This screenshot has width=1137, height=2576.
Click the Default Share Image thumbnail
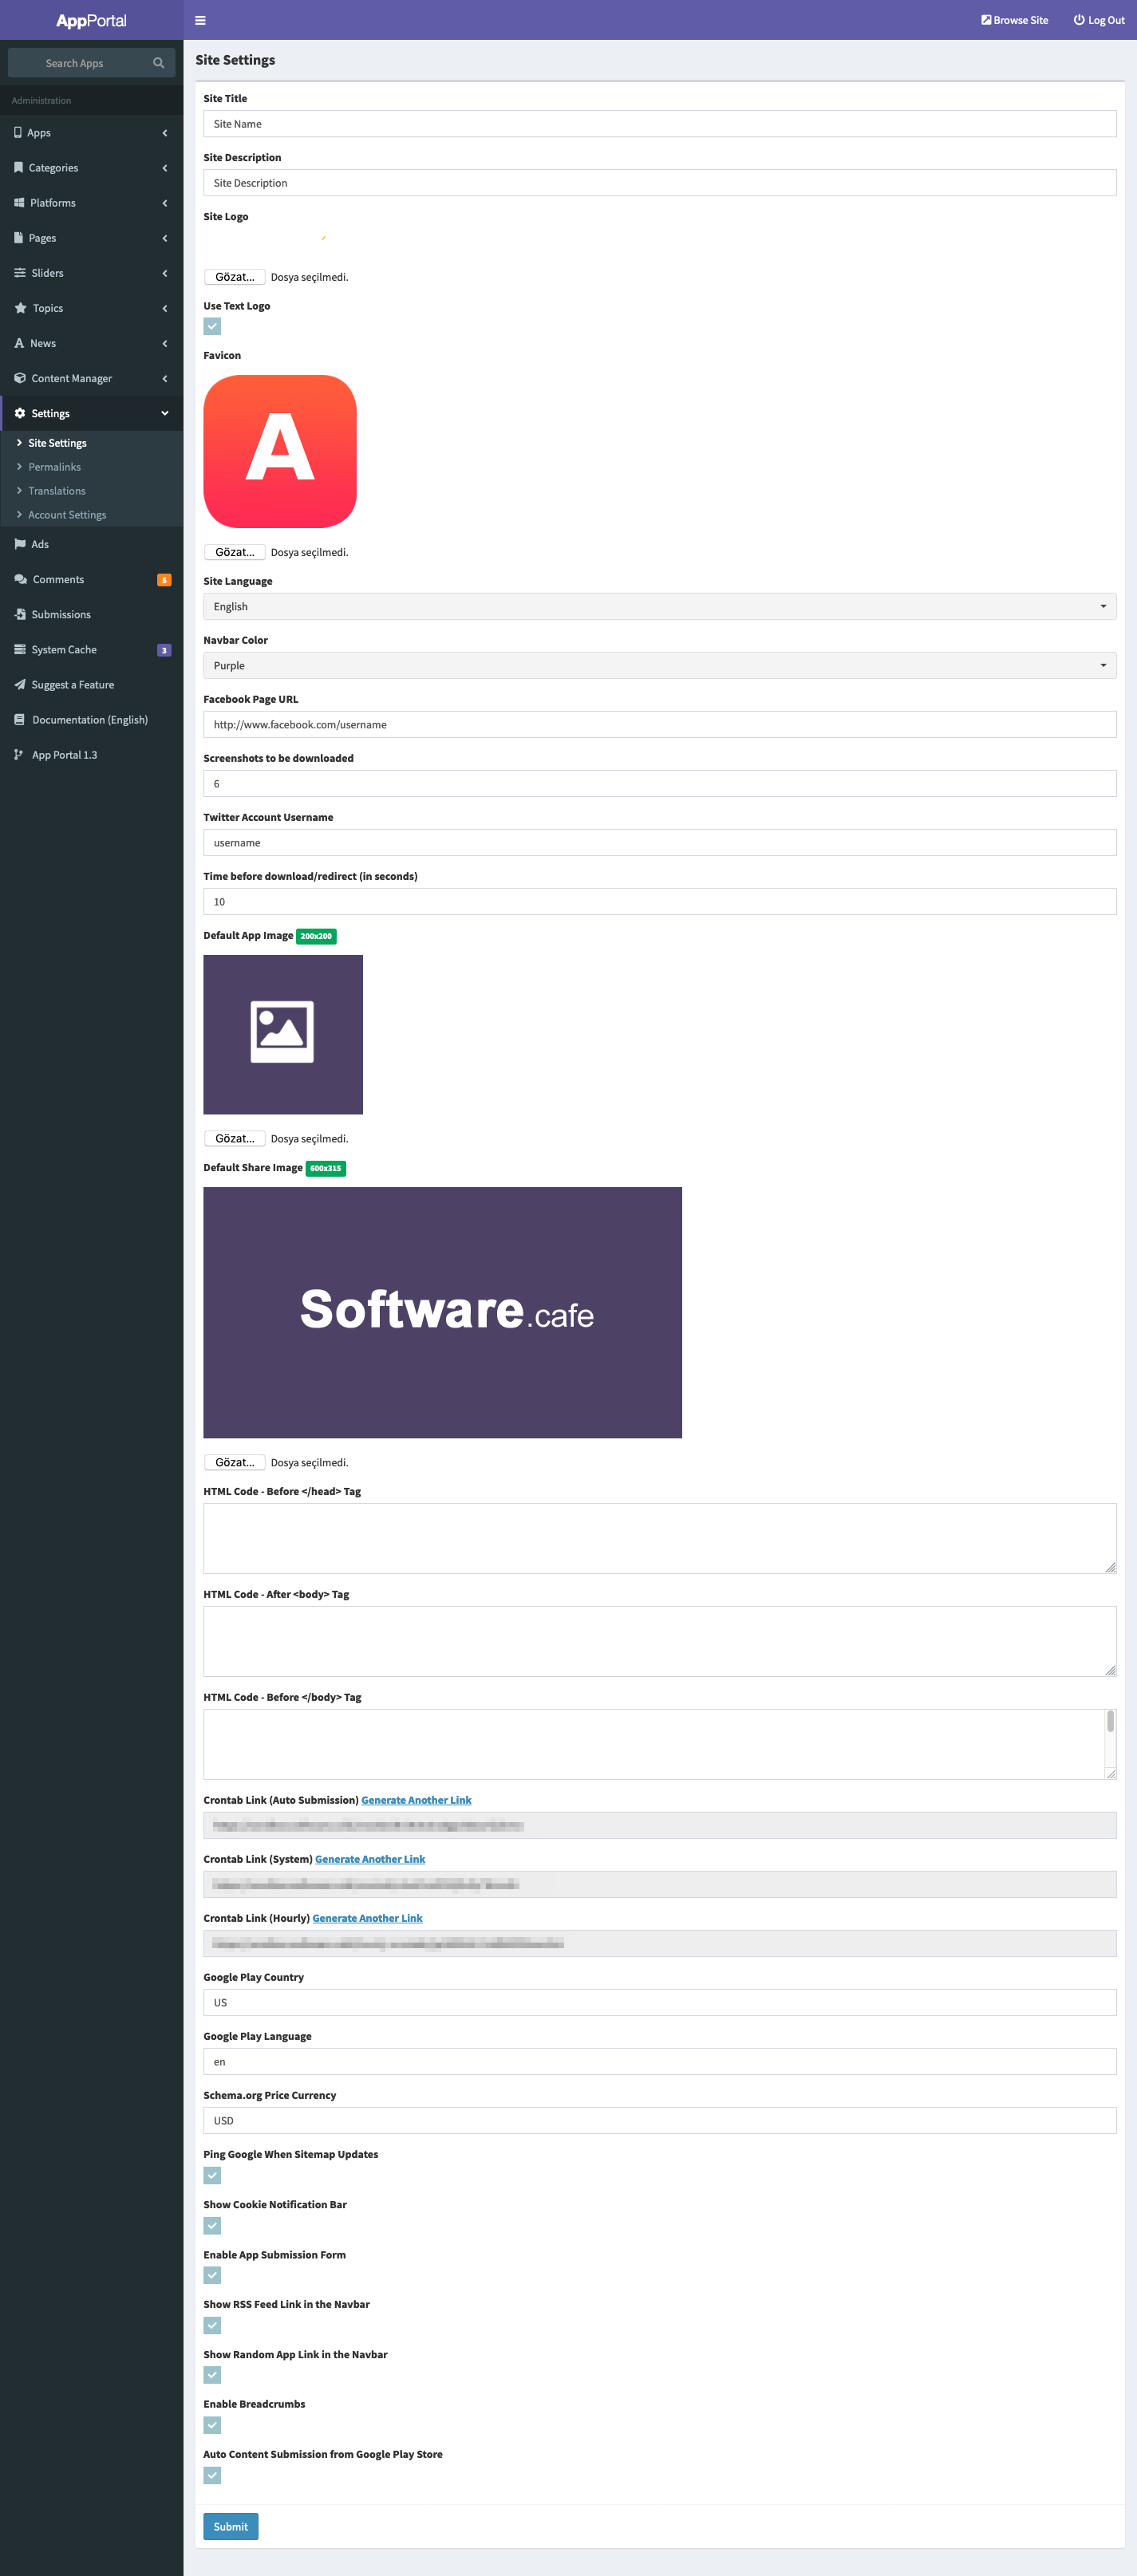click(442, 1312)
